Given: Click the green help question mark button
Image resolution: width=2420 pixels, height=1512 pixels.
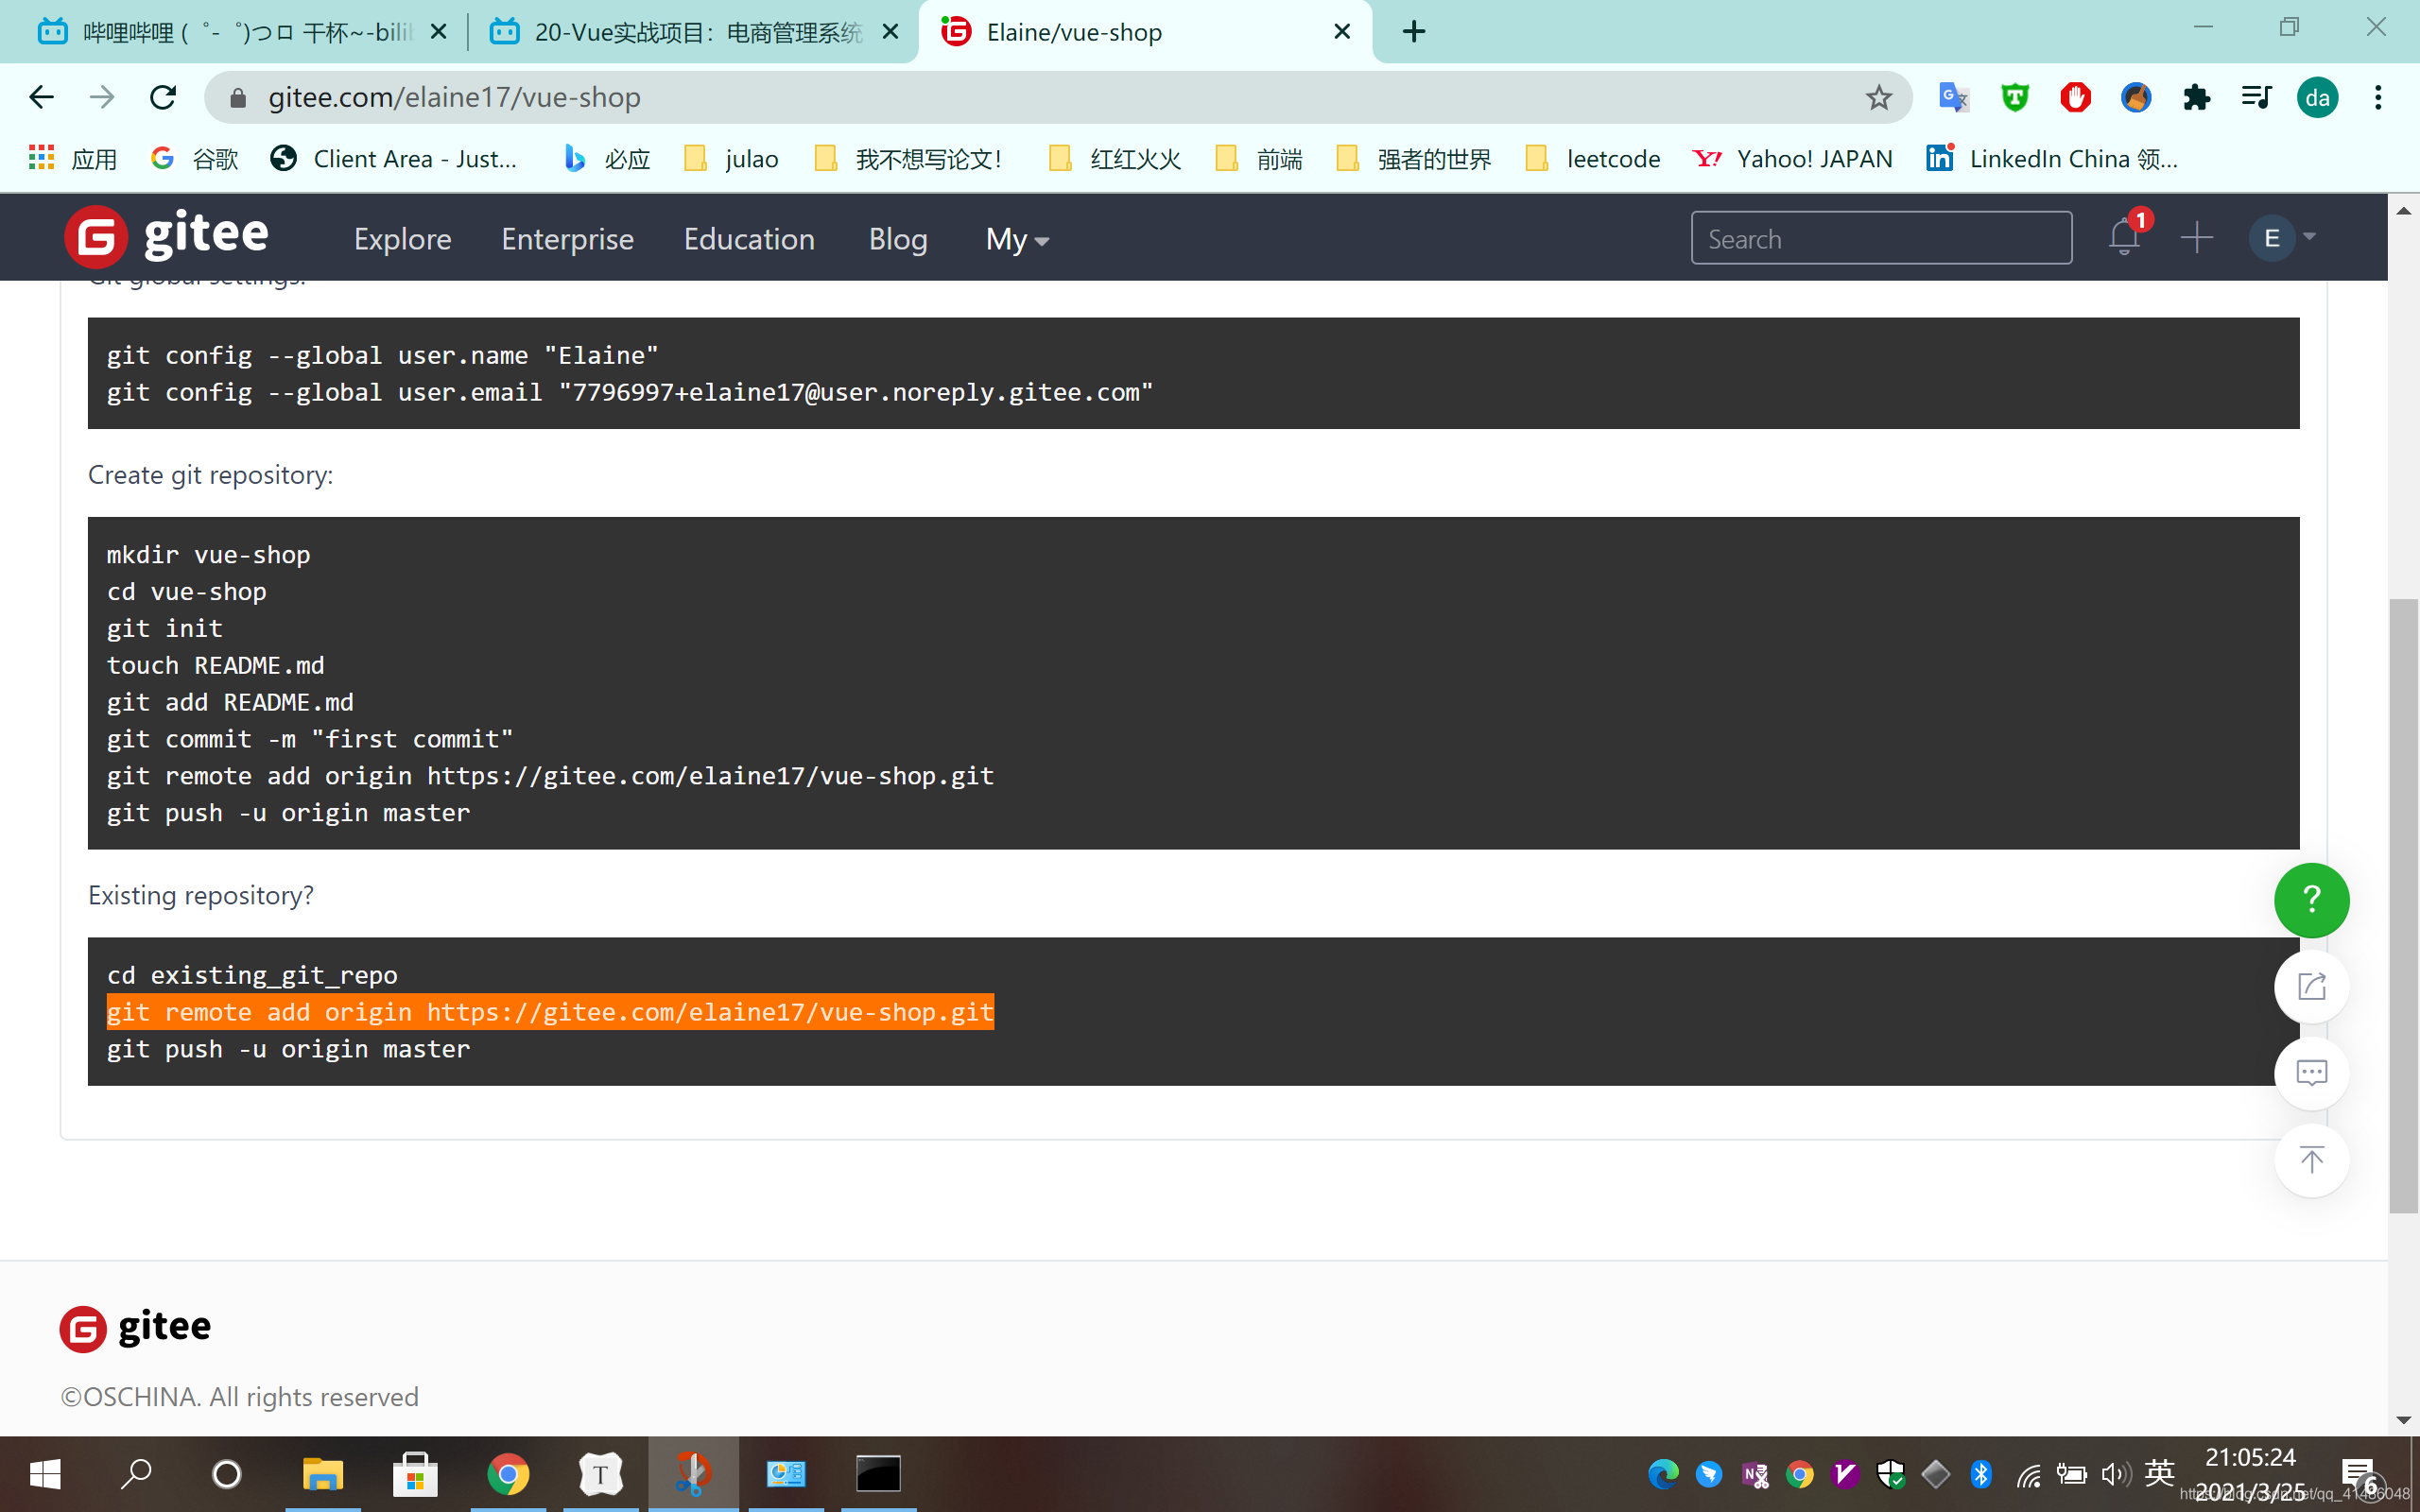Looking at the screenshot, I should click(2311, 900).
